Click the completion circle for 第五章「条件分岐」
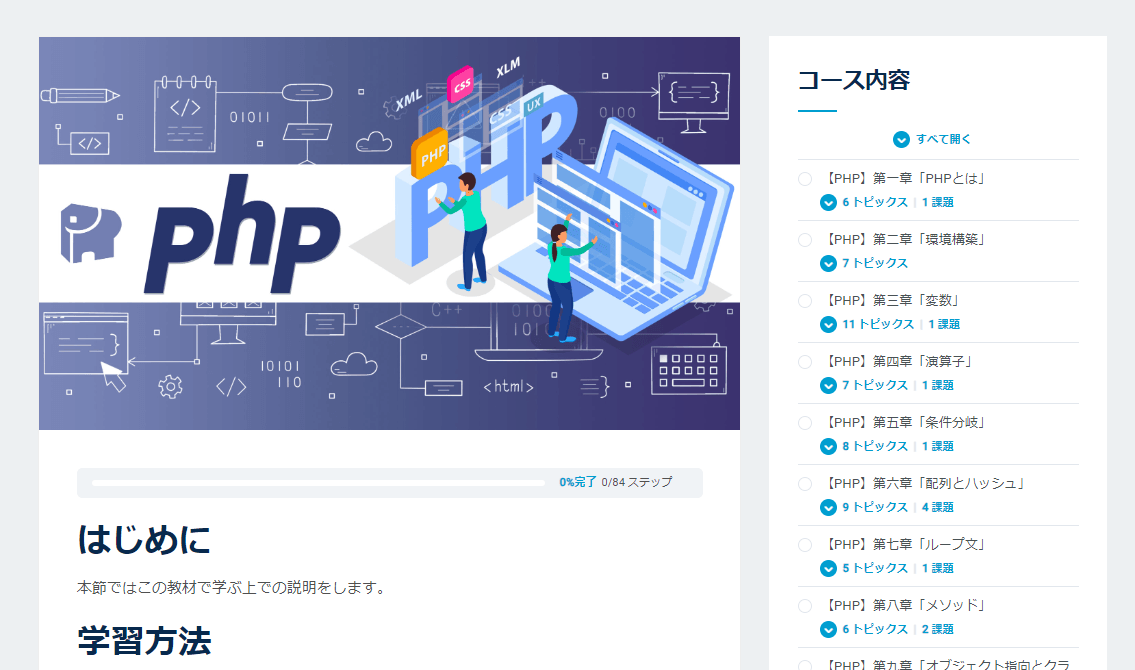 (x=805, y=423)
